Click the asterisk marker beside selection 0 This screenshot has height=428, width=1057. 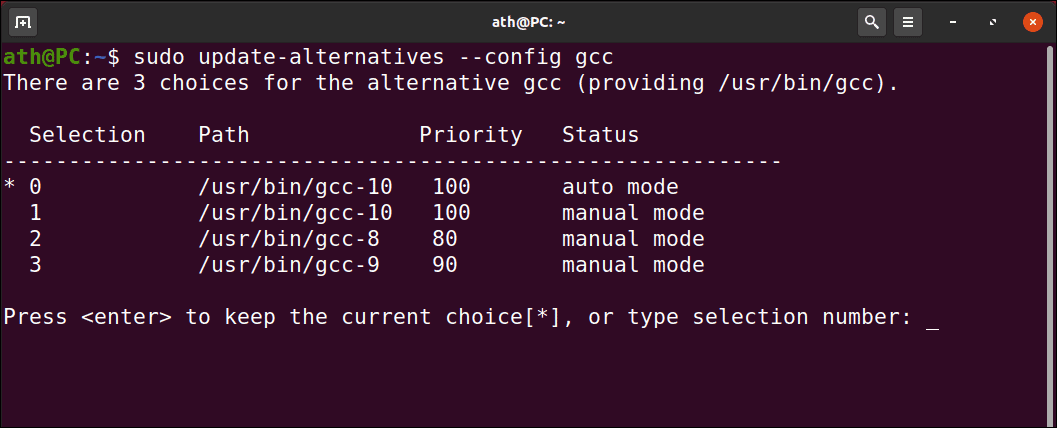coord(9,187)
